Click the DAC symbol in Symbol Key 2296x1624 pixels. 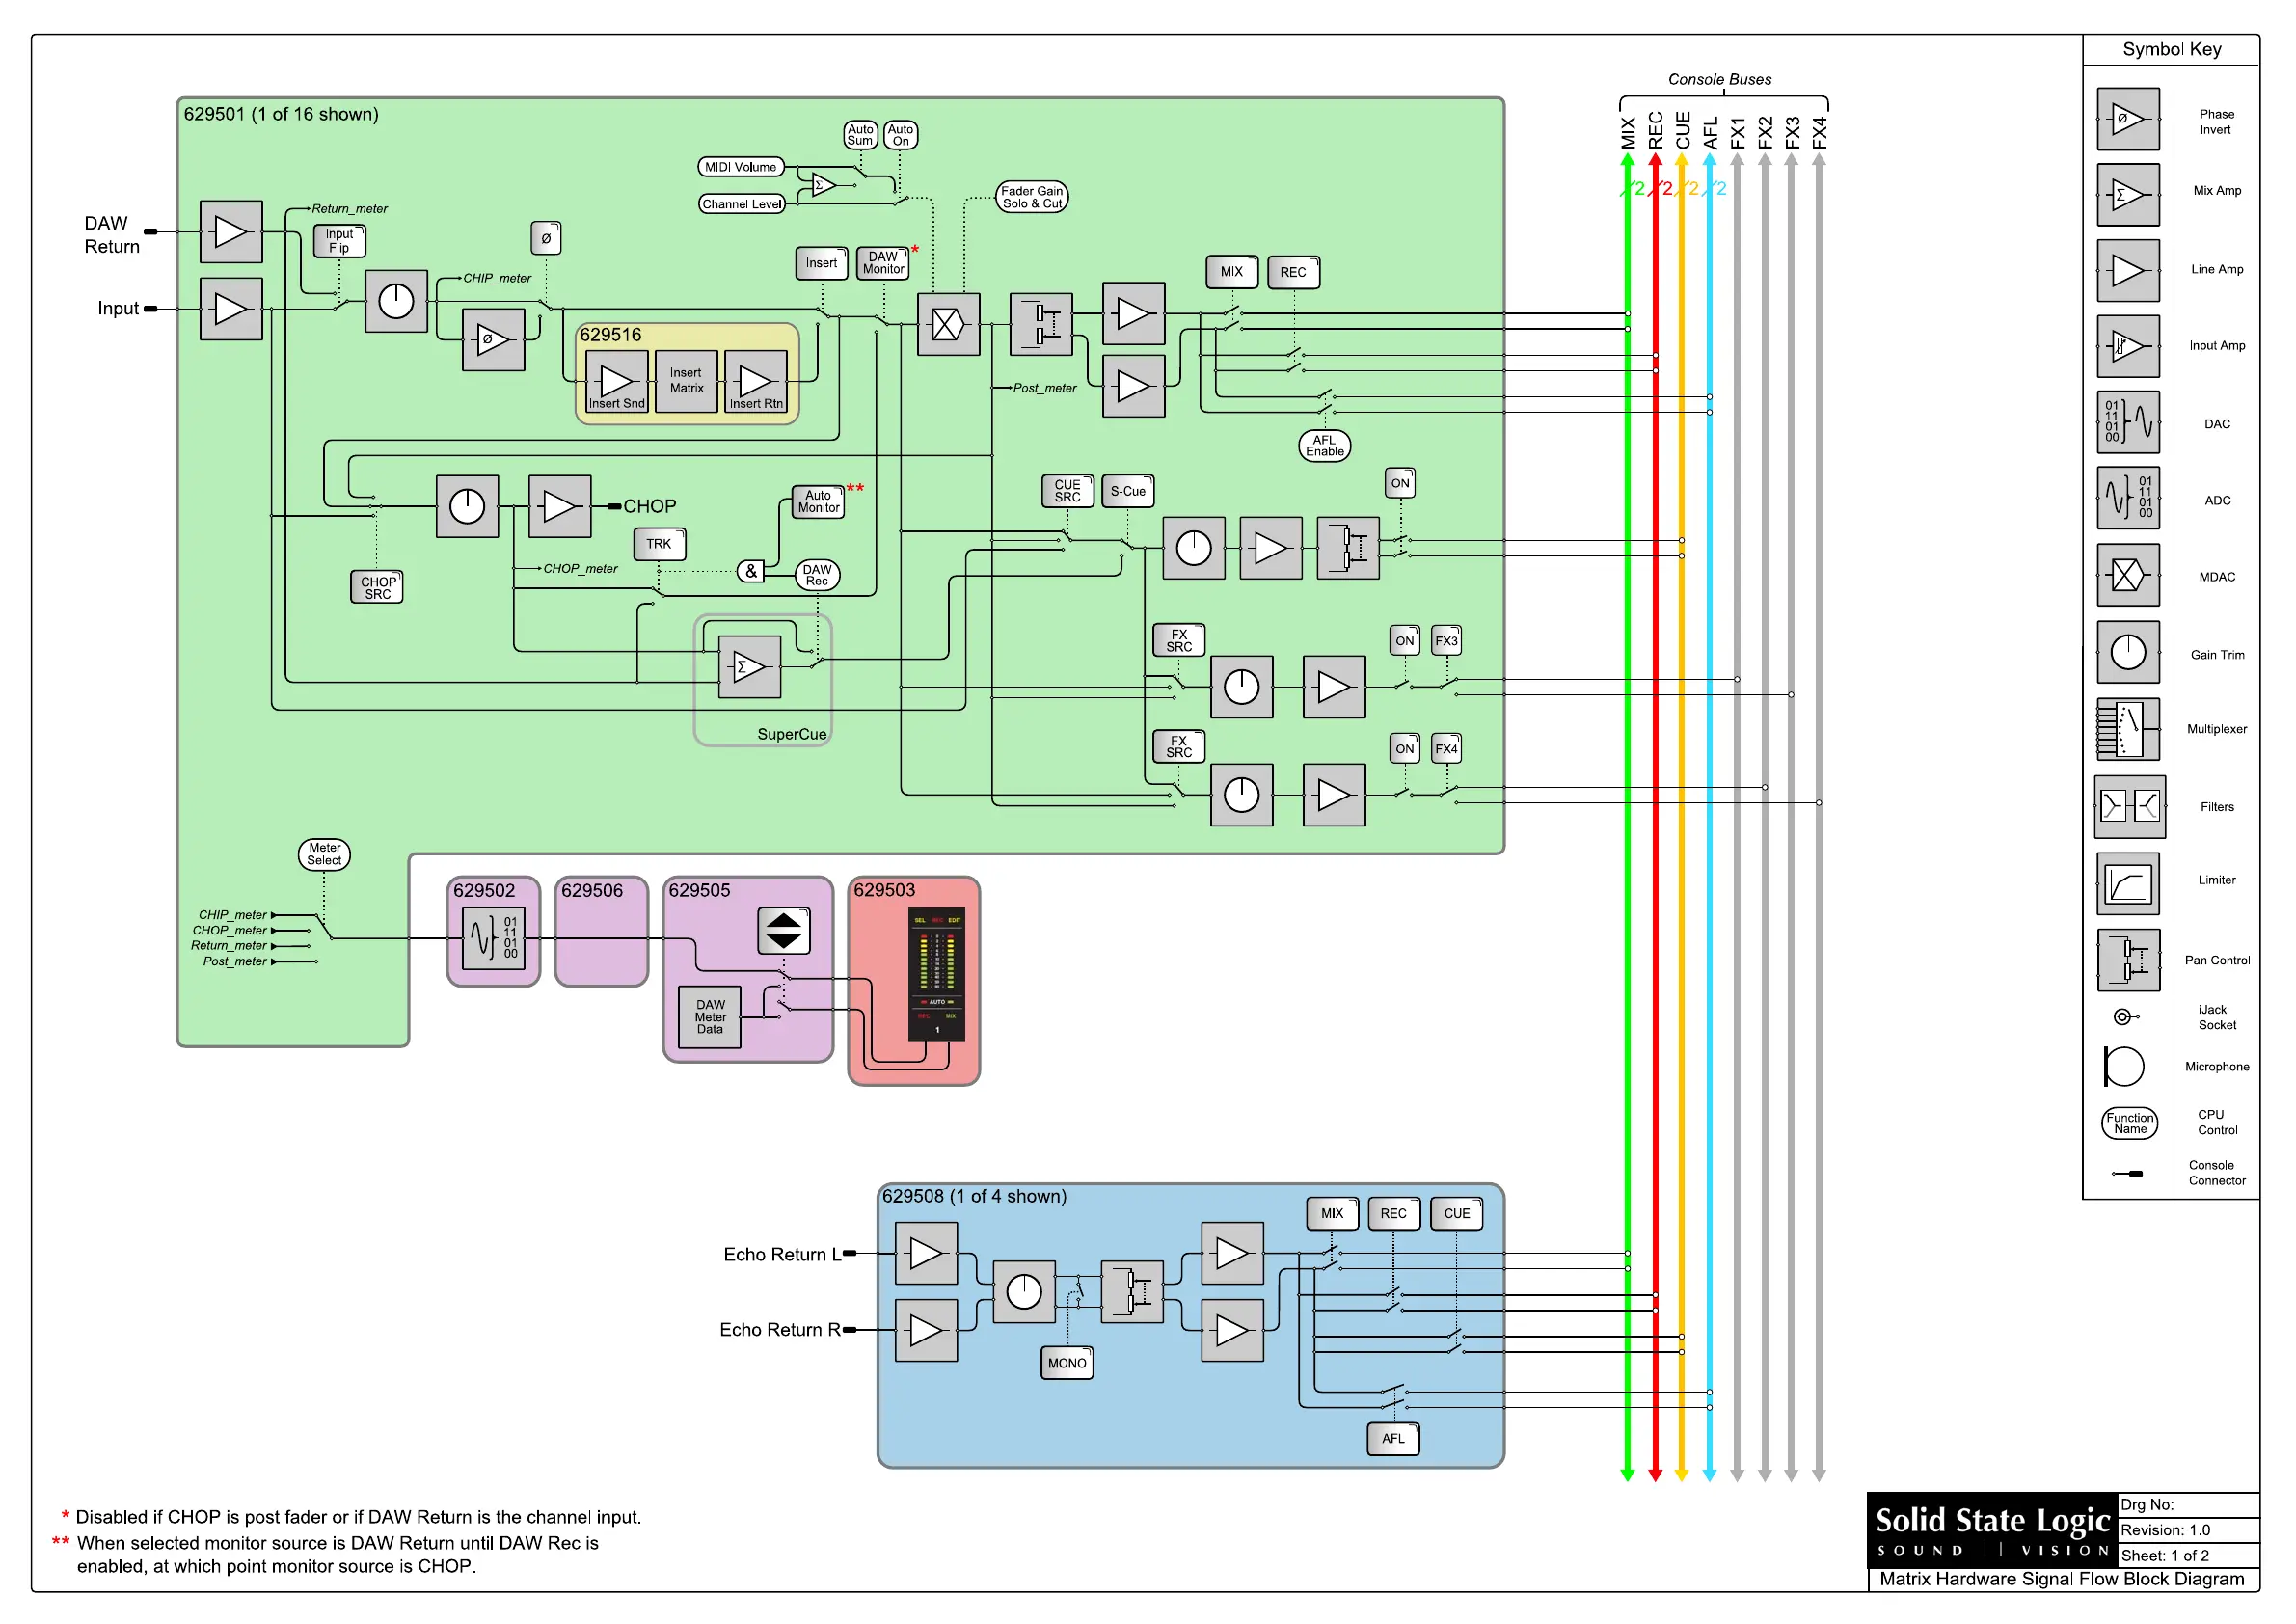[2127, 423]
